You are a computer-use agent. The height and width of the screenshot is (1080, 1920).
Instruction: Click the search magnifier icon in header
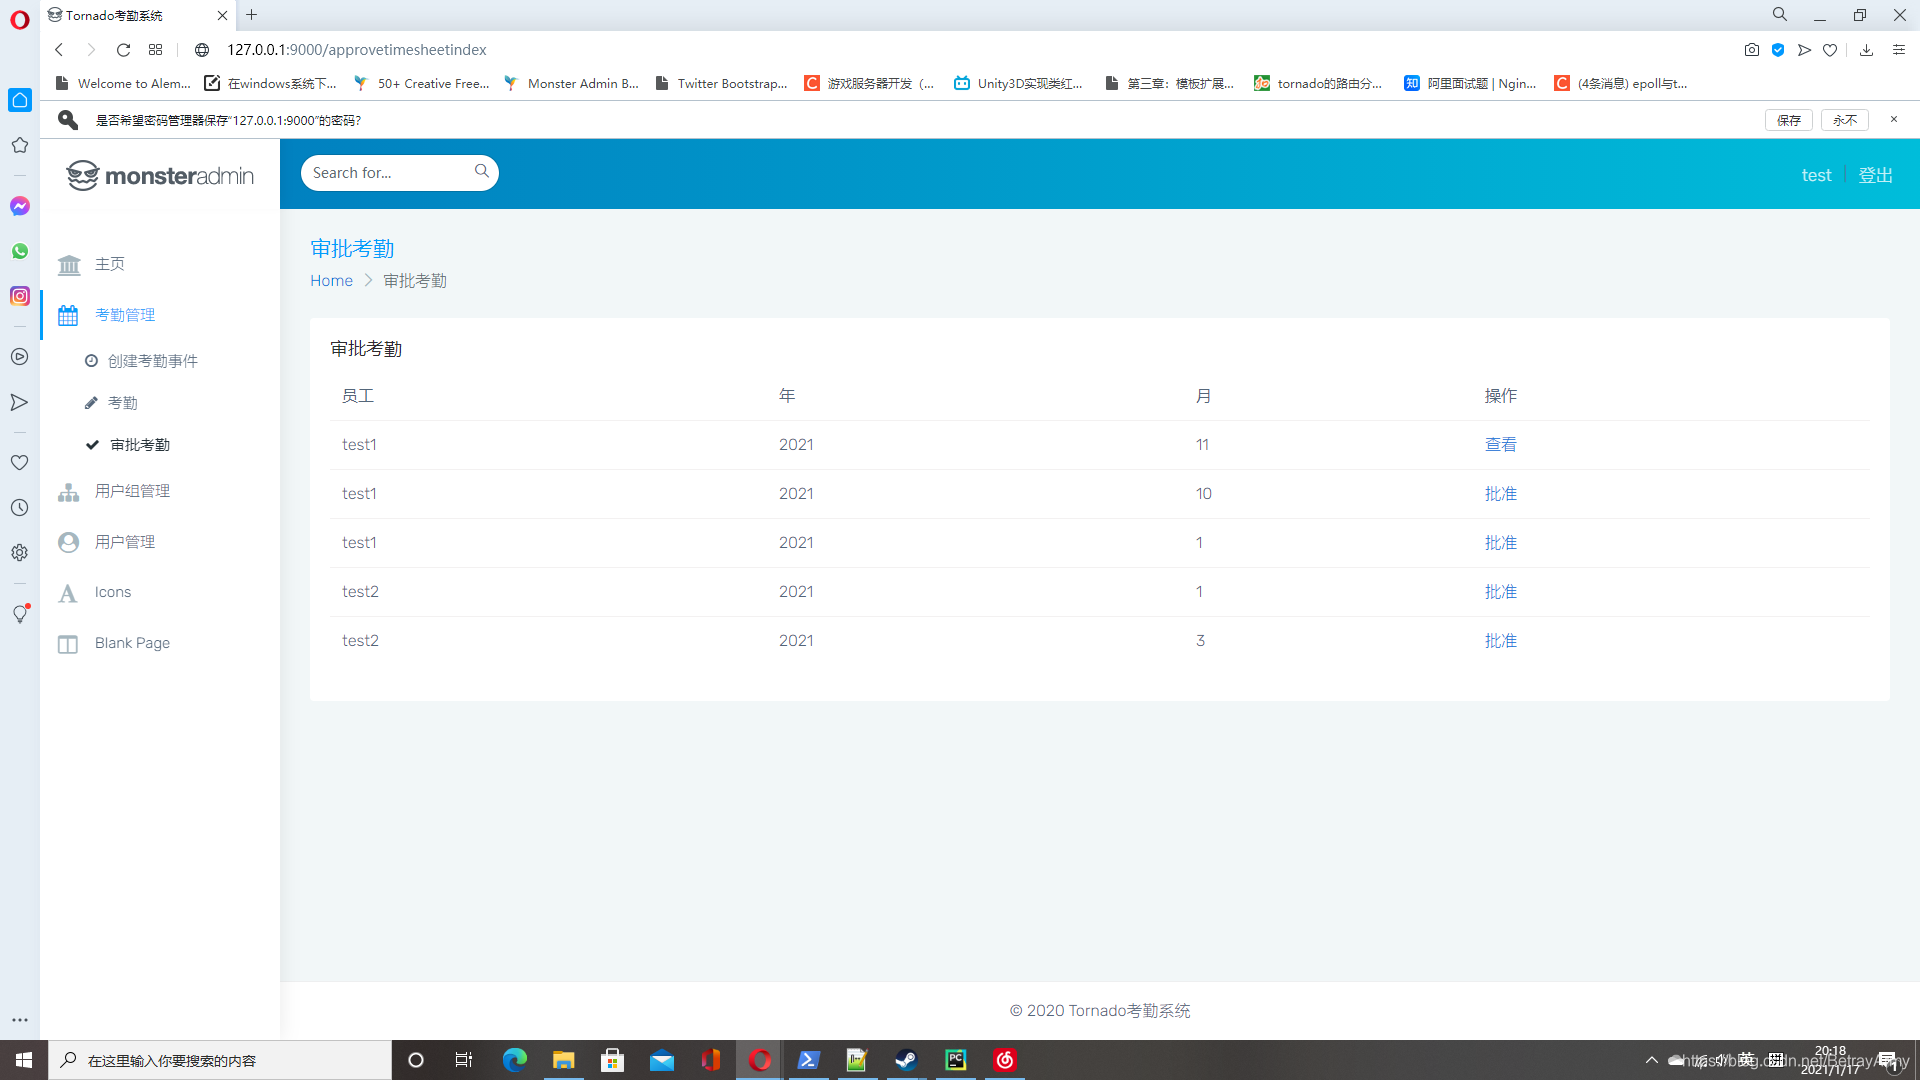(481, 171)
